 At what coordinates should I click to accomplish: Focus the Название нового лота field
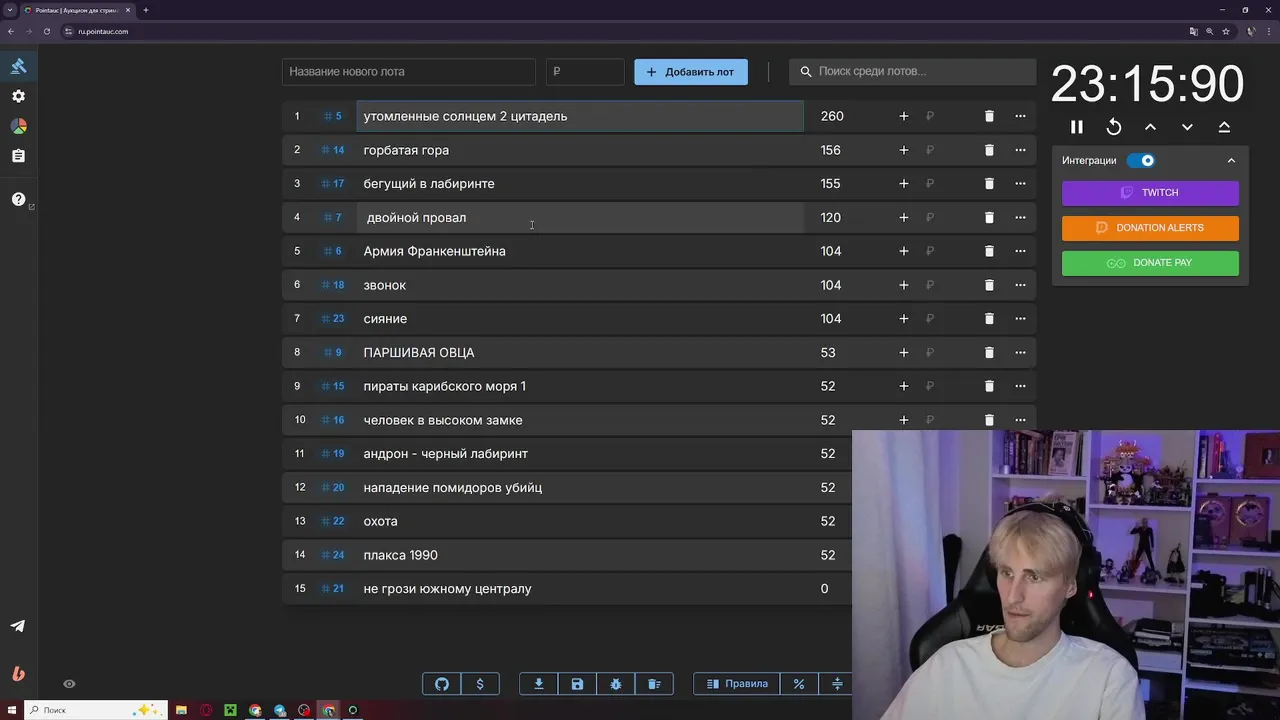[409, 72]
